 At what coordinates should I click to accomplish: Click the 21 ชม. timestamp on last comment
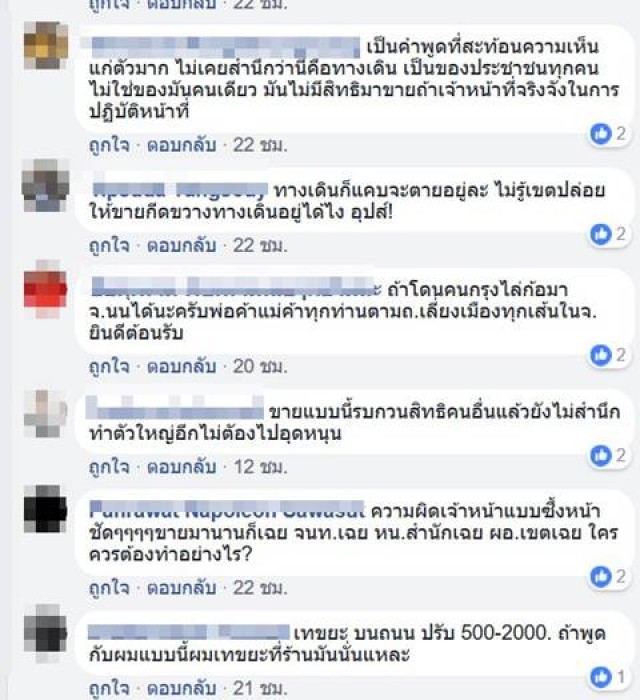[x=260, y=688]
